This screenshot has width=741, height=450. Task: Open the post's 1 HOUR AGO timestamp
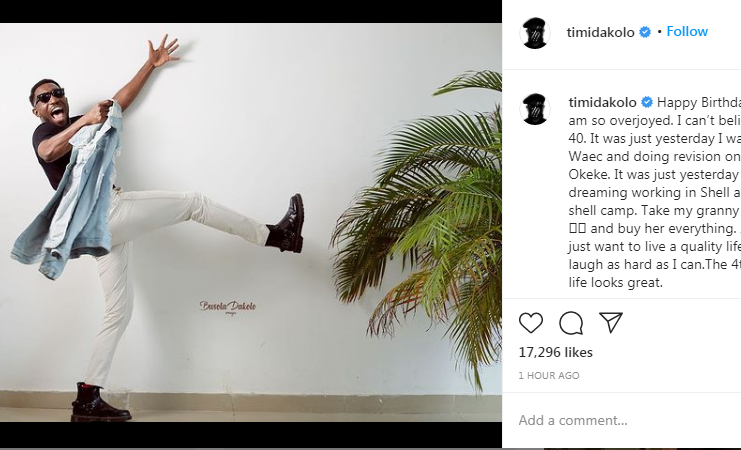pos(549,375)
